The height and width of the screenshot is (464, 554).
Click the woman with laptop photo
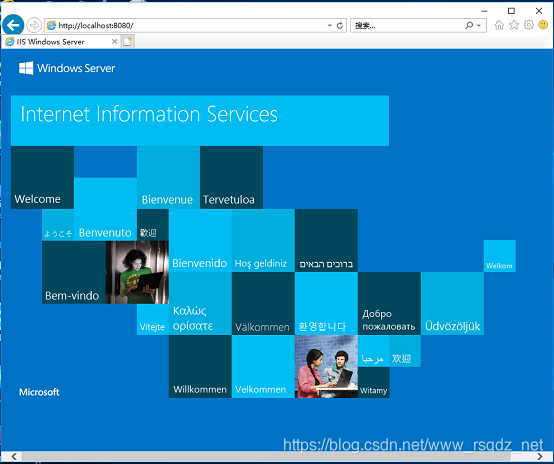(137, 272)
